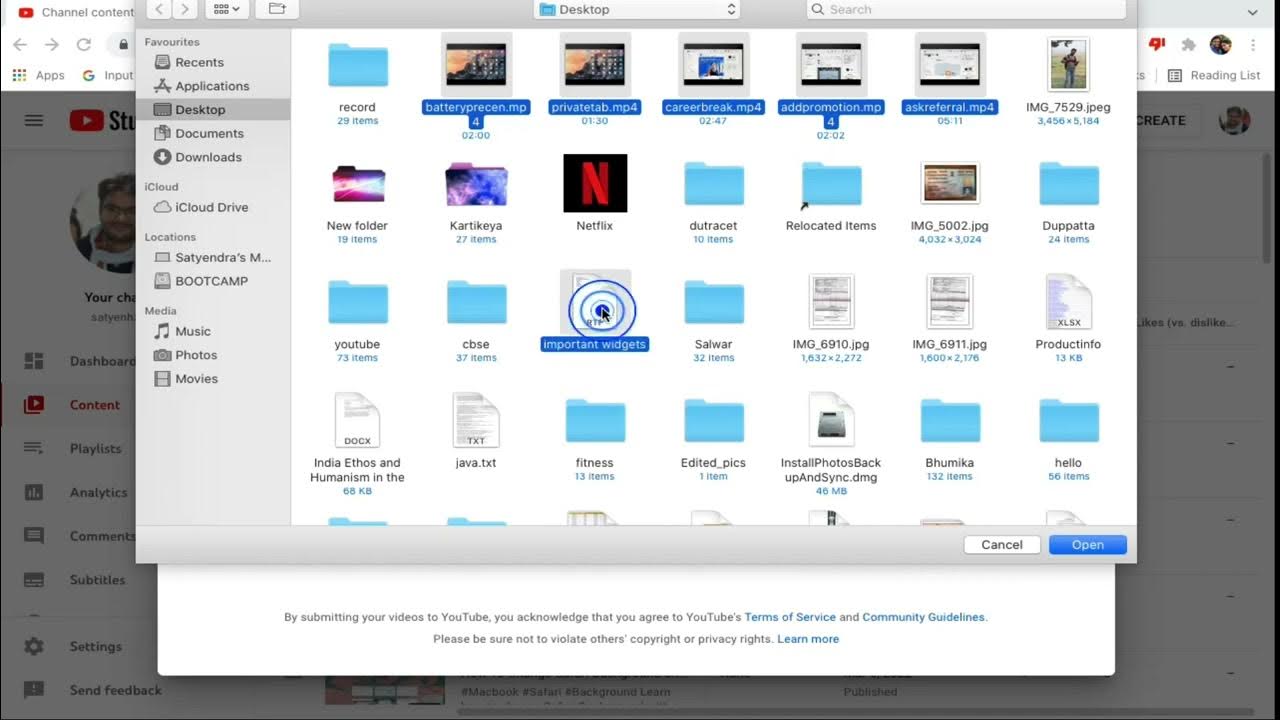Viewport: 1280px width, 720px height.
Task: Select the Kartikeya folder icon
Action: pos(476,184)
